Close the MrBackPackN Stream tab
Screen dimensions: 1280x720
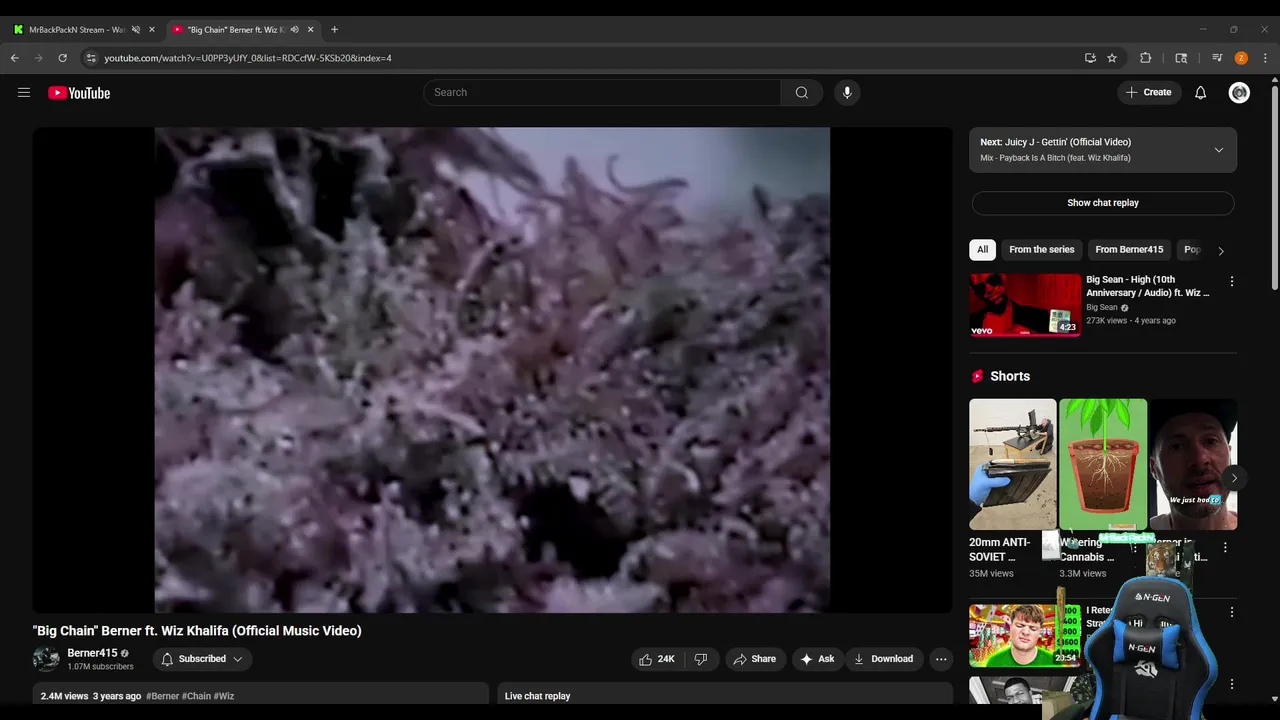152,30
